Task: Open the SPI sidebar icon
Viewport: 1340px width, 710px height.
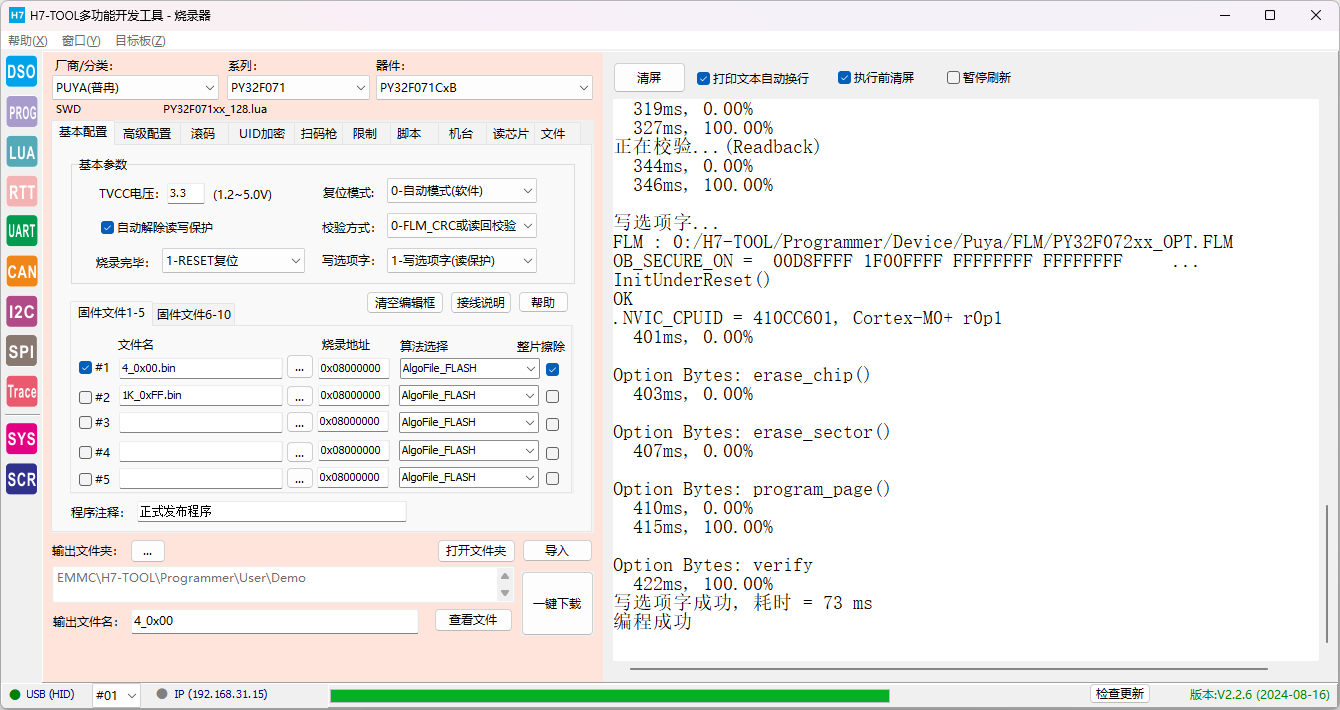Action: click(x=21, y=351)
